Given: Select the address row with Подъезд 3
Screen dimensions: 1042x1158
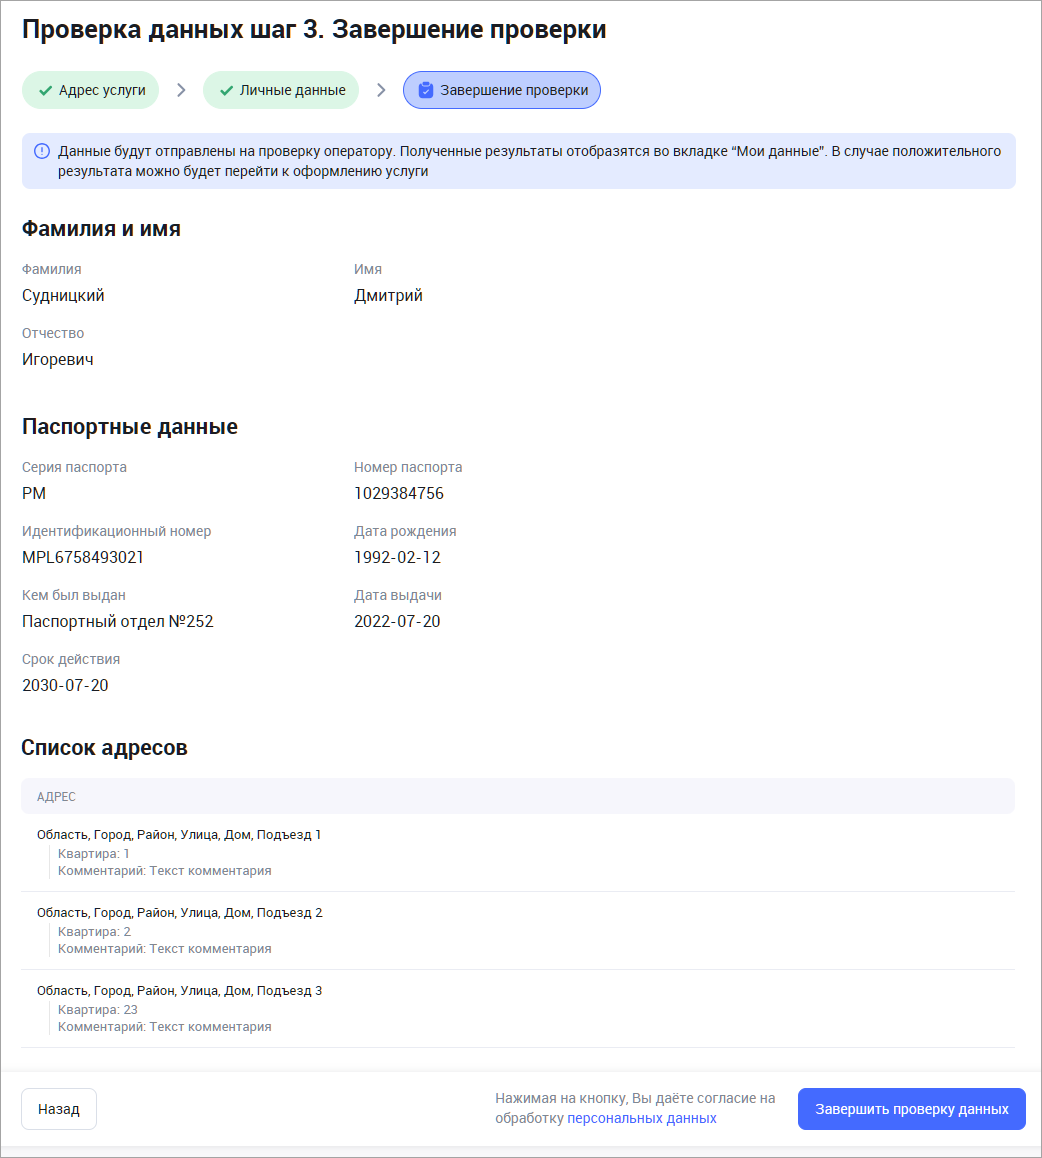Looking at the screenshot, I should pos(179,990).
